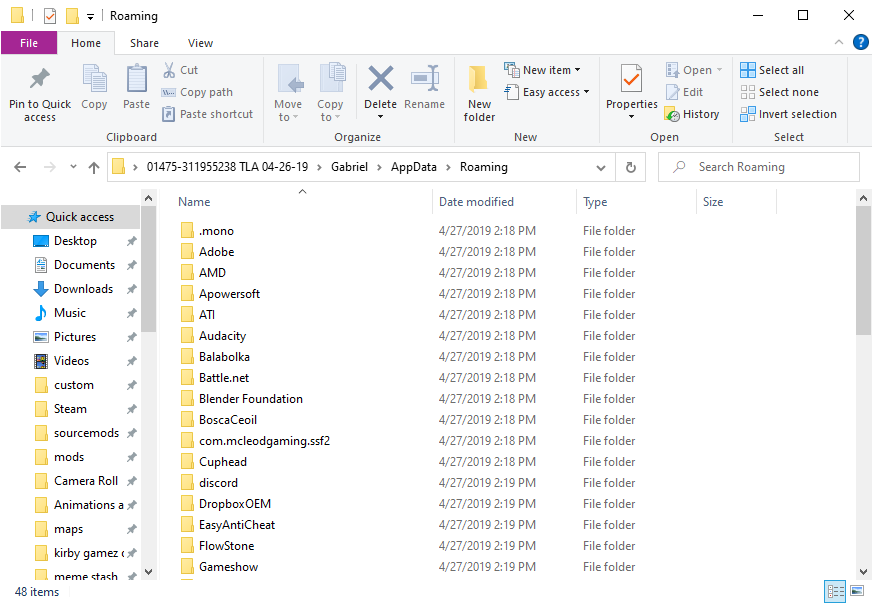Viewport: 873px width, 604px height.
Task: Click Edit in the Open group
Action: [684, 92]
